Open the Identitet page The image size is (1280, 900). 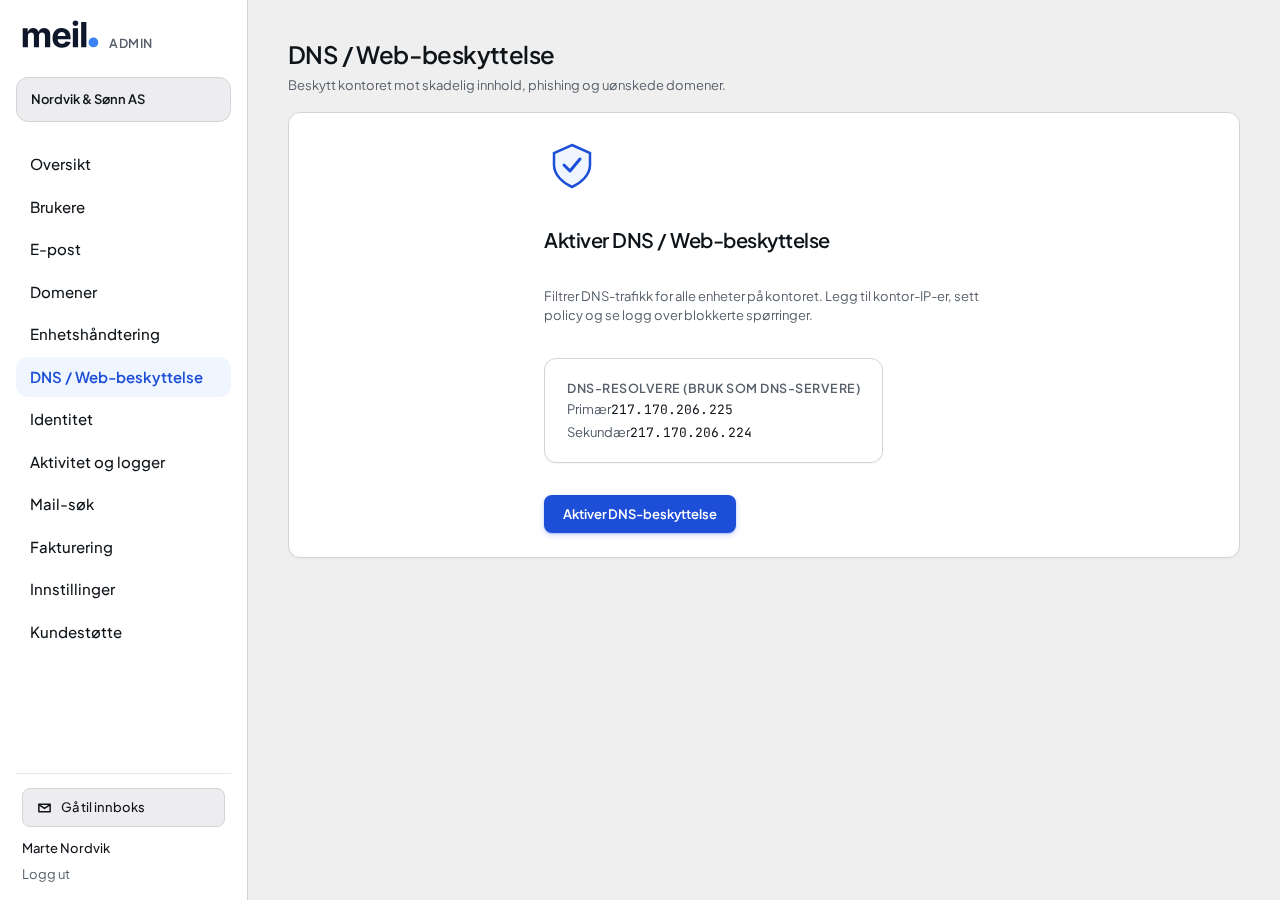click(x=123, y=420)
